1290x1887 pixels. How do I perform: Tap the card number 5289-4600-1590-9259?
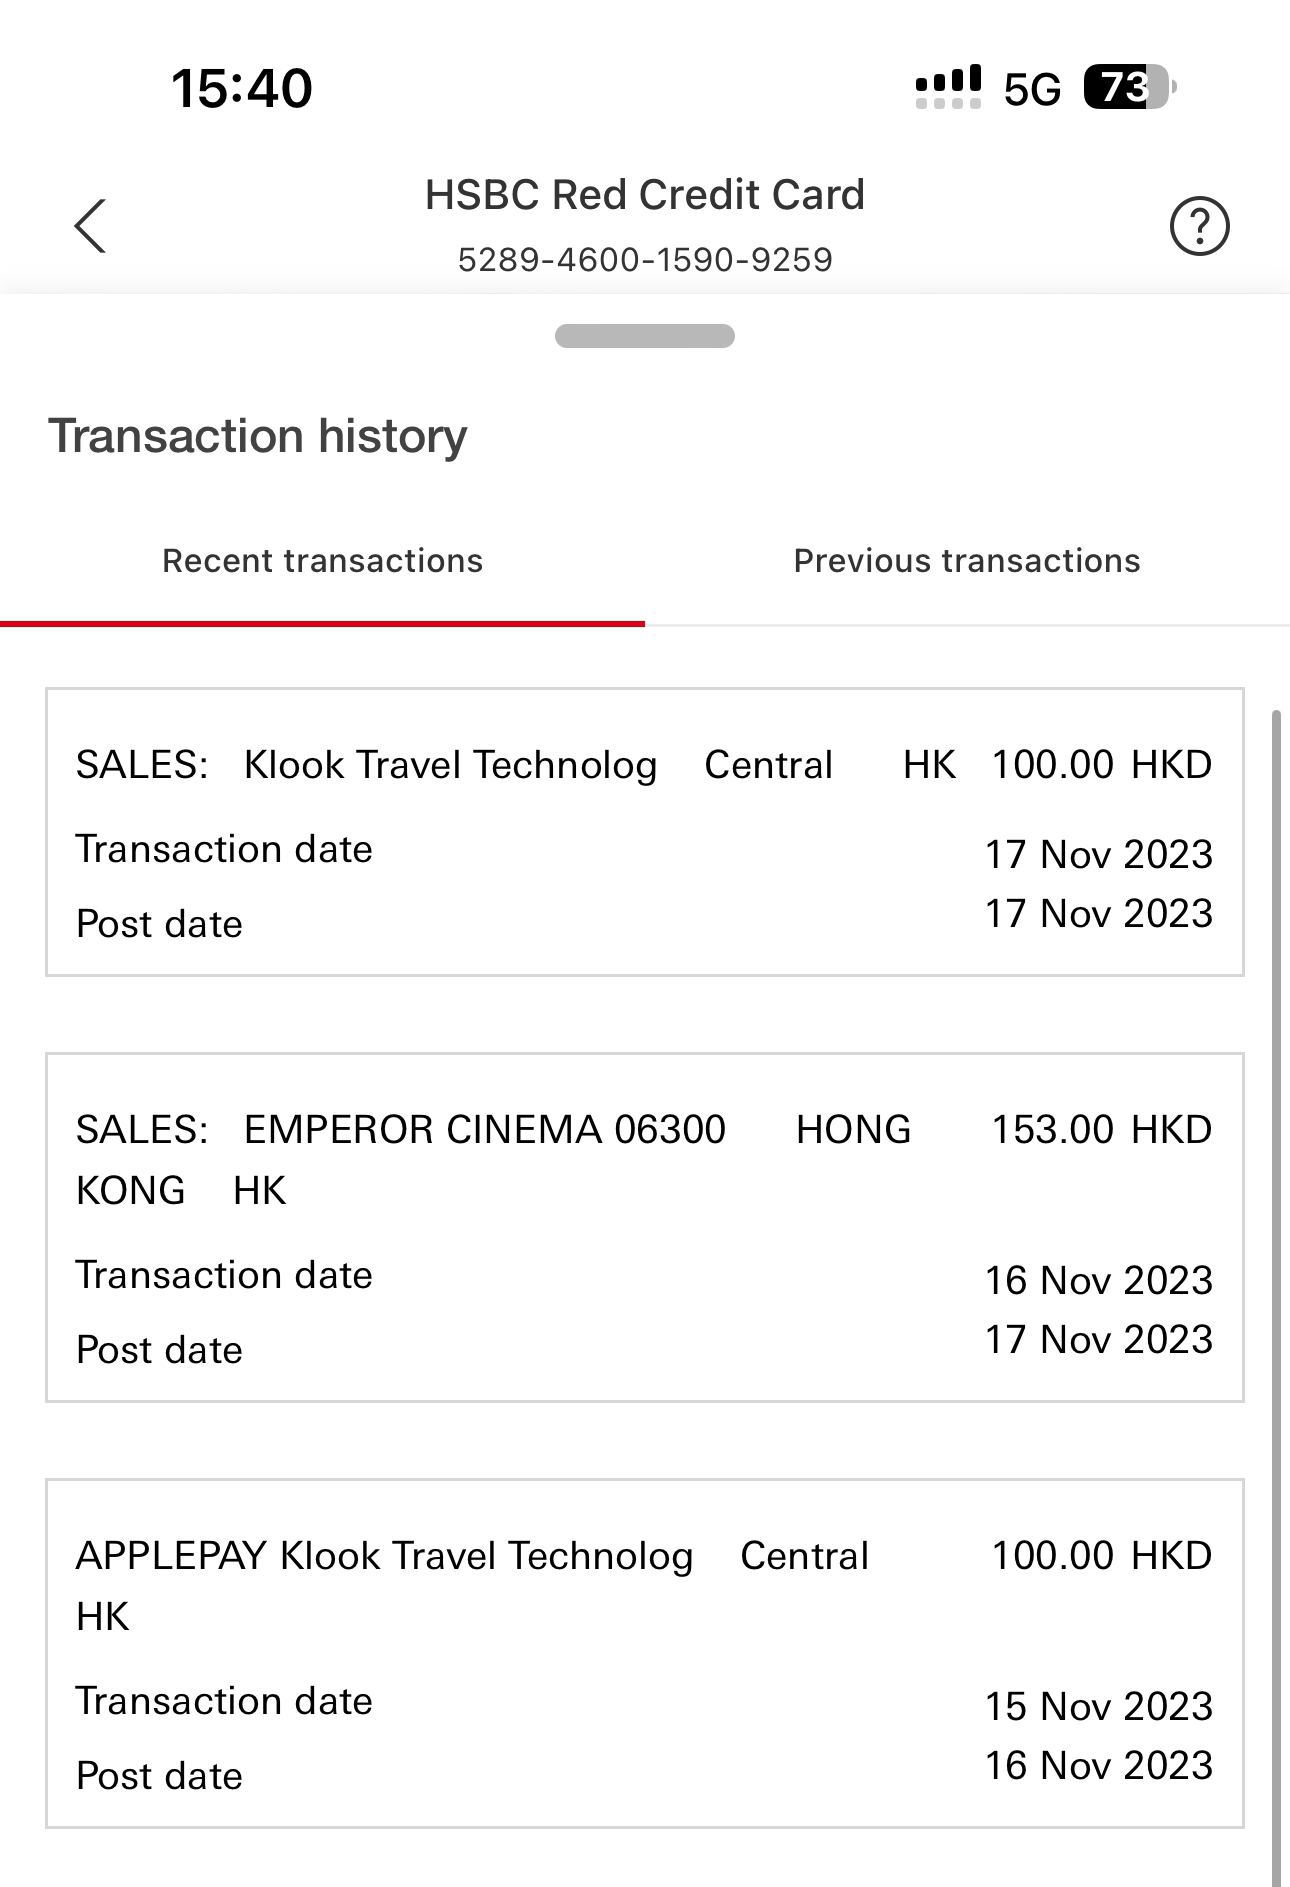tap(645, 260)
